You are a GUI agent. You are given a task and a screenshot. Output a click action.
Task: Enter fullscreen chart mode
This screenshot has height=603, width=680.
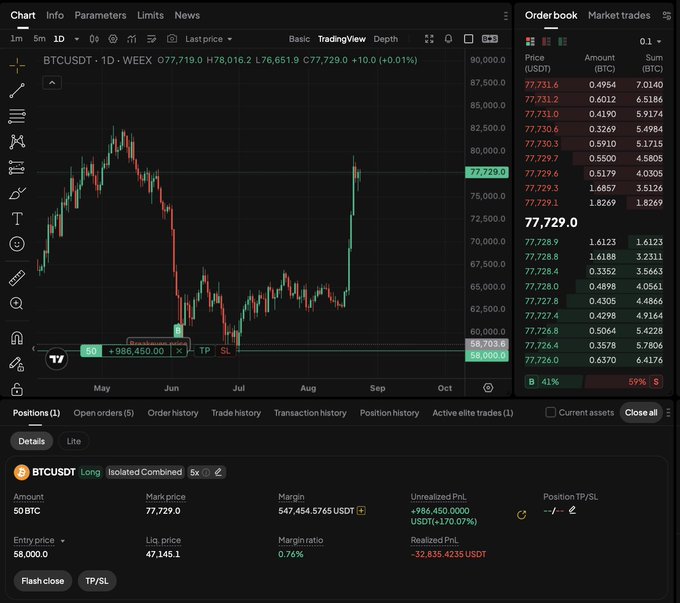click(429, 39)
